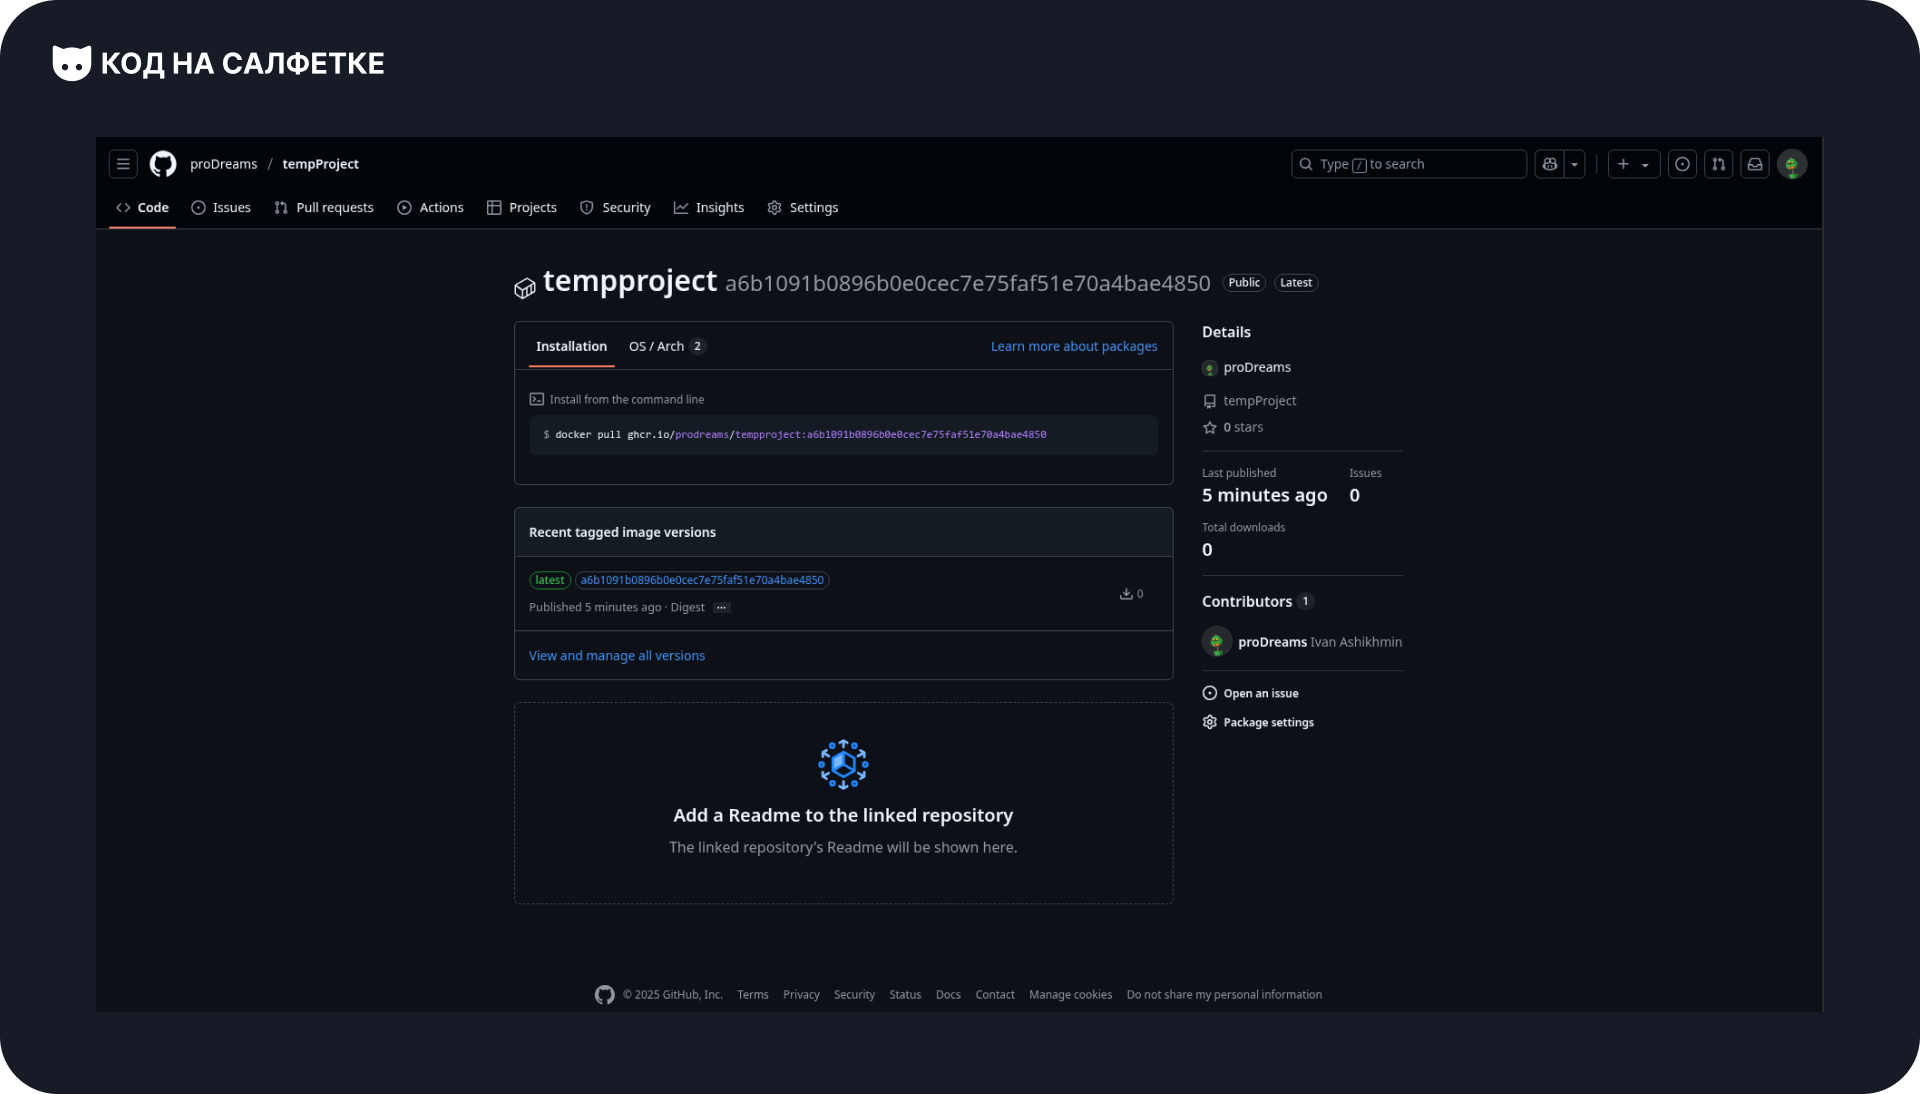
Task: Click the docker pull command text
Action: 800,435
